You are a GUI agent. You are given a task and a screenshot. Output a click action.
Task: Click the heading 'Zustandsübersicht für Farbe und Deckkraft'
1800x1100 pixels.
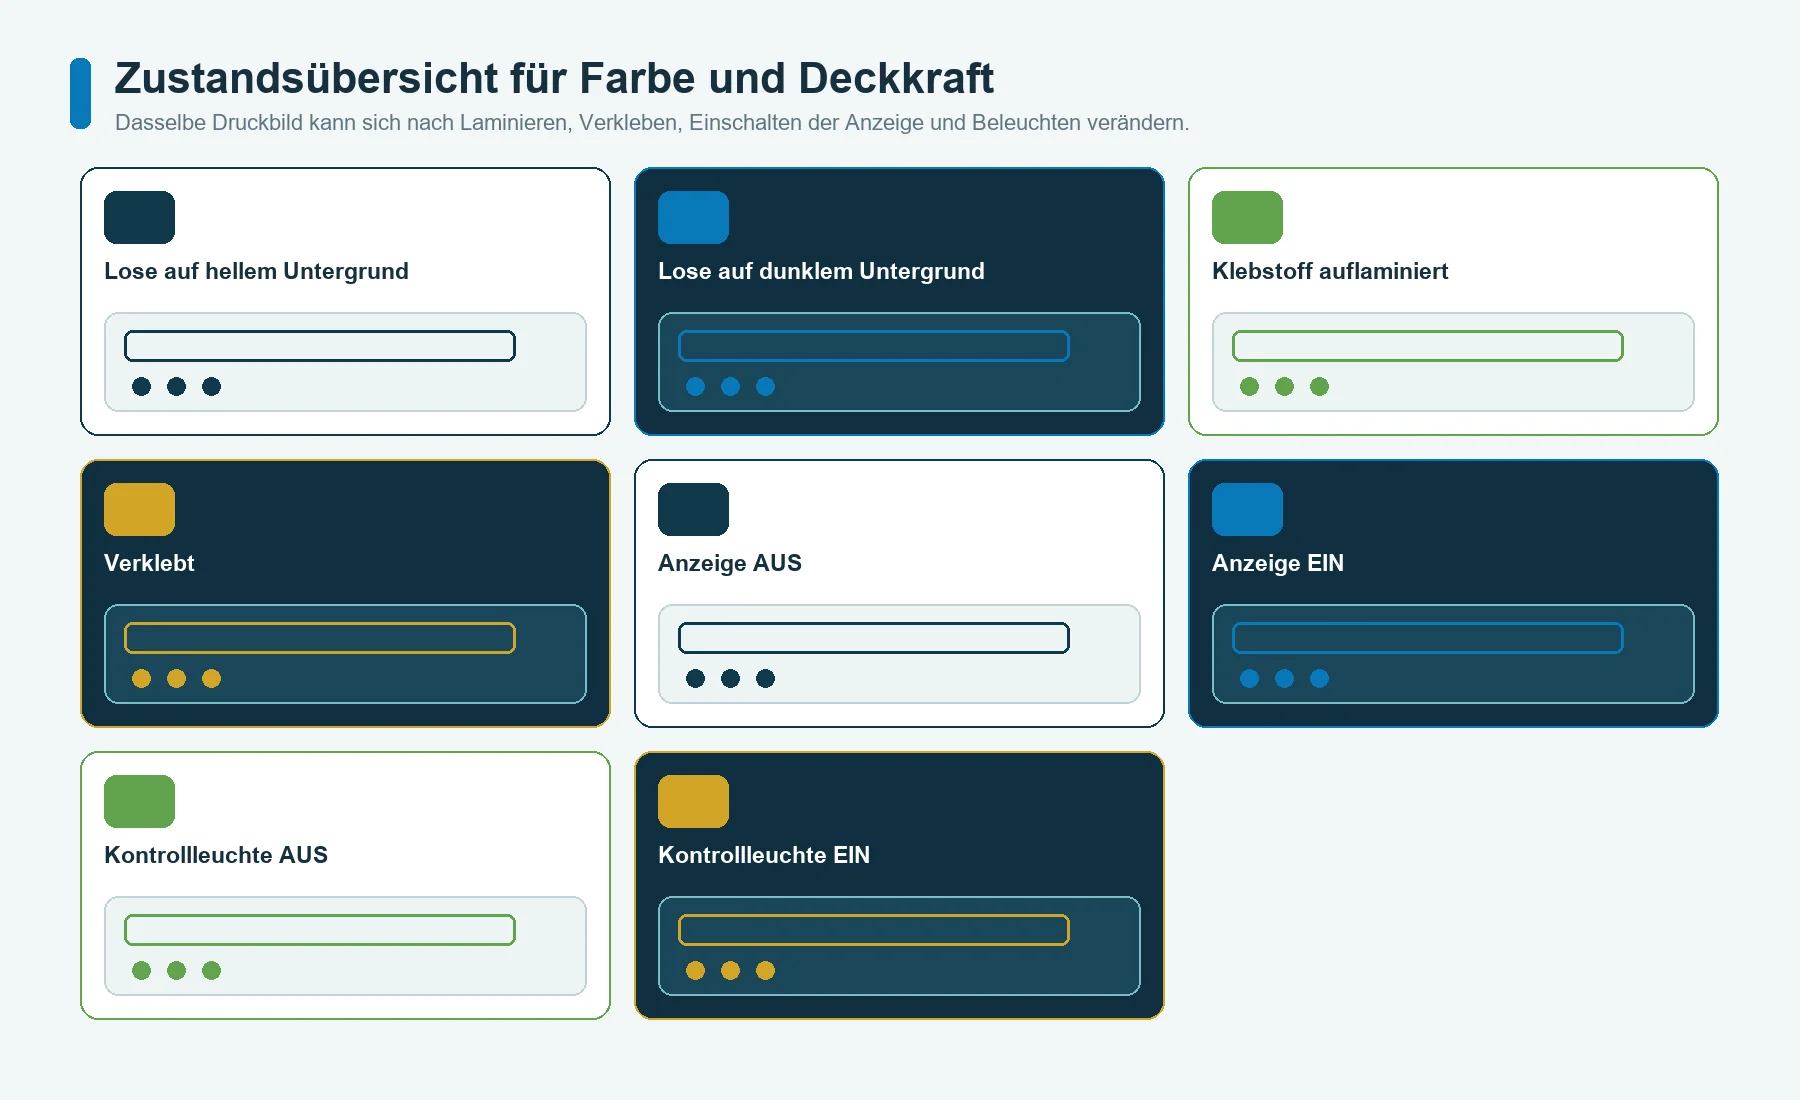coord(554,78)
